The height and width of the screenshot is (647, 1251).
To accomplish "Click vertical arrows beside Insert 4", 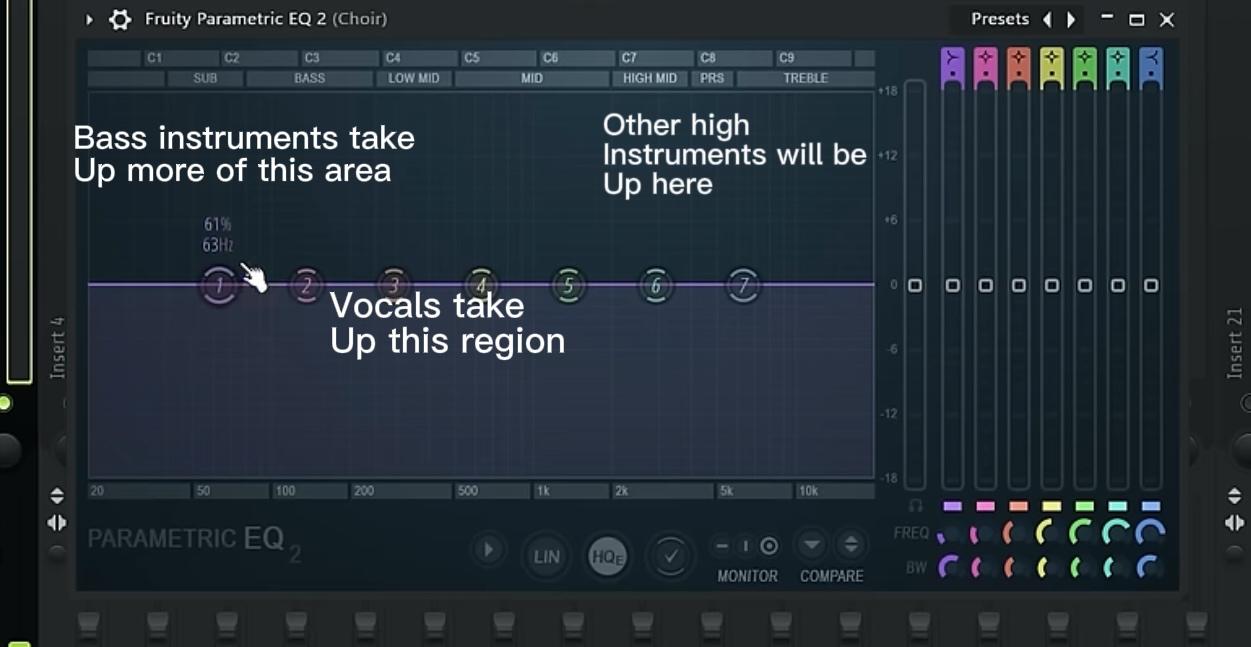I will tap(57, 496).
